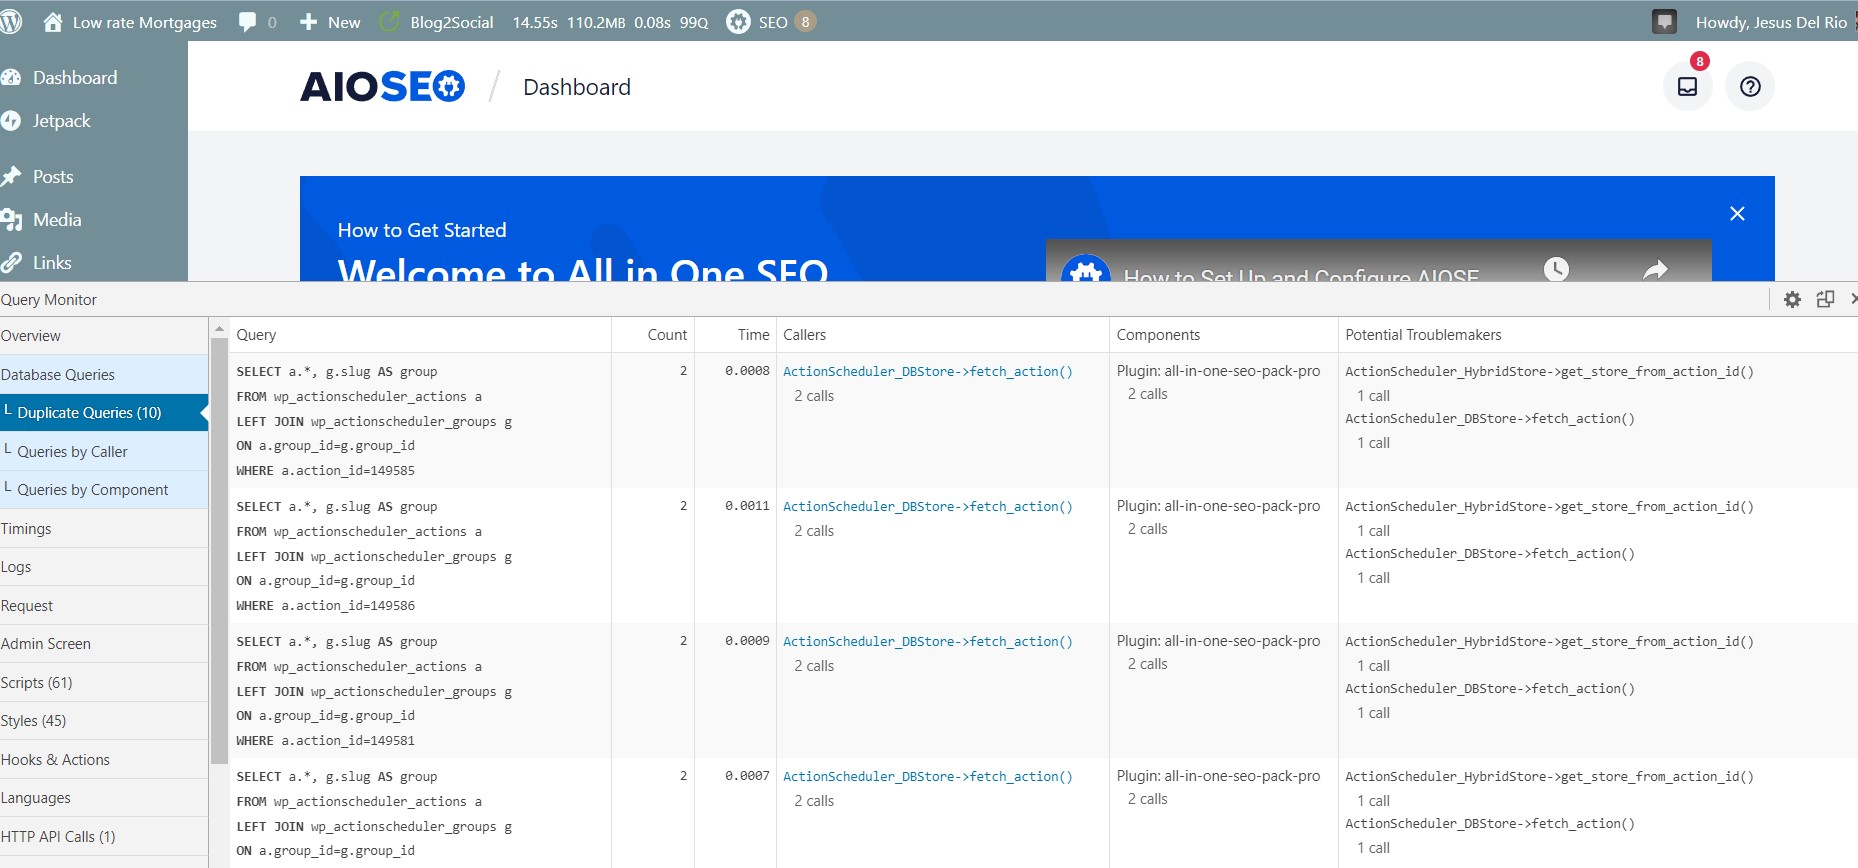Click the video Share arrow icon
Image resolution: width=1858 pixels, height=868 pixels.
coord(1656,269)
